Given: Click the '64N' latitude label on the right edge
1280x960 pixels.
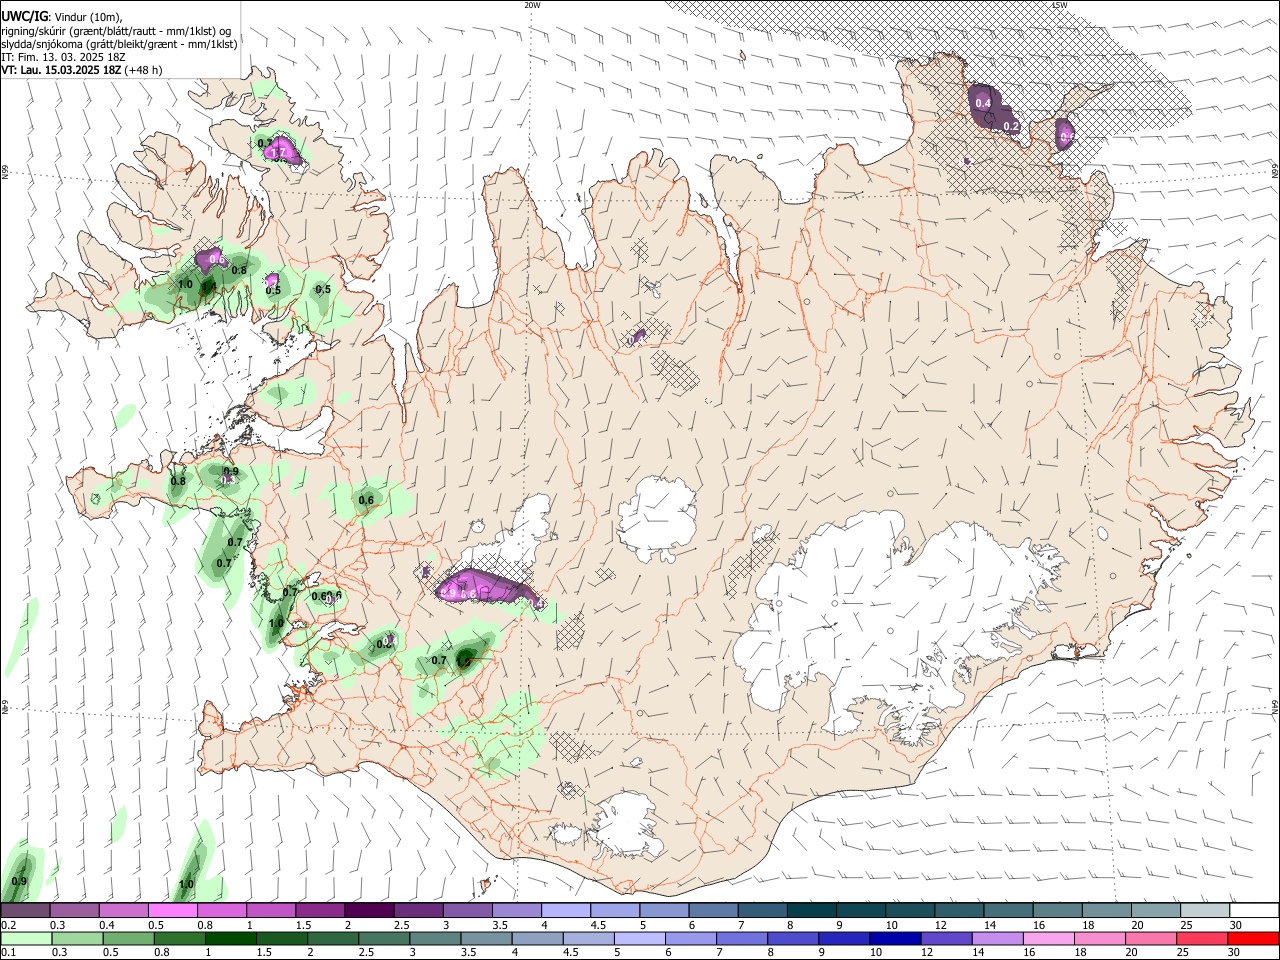Looking at the screenshot, I should 1275,706.
